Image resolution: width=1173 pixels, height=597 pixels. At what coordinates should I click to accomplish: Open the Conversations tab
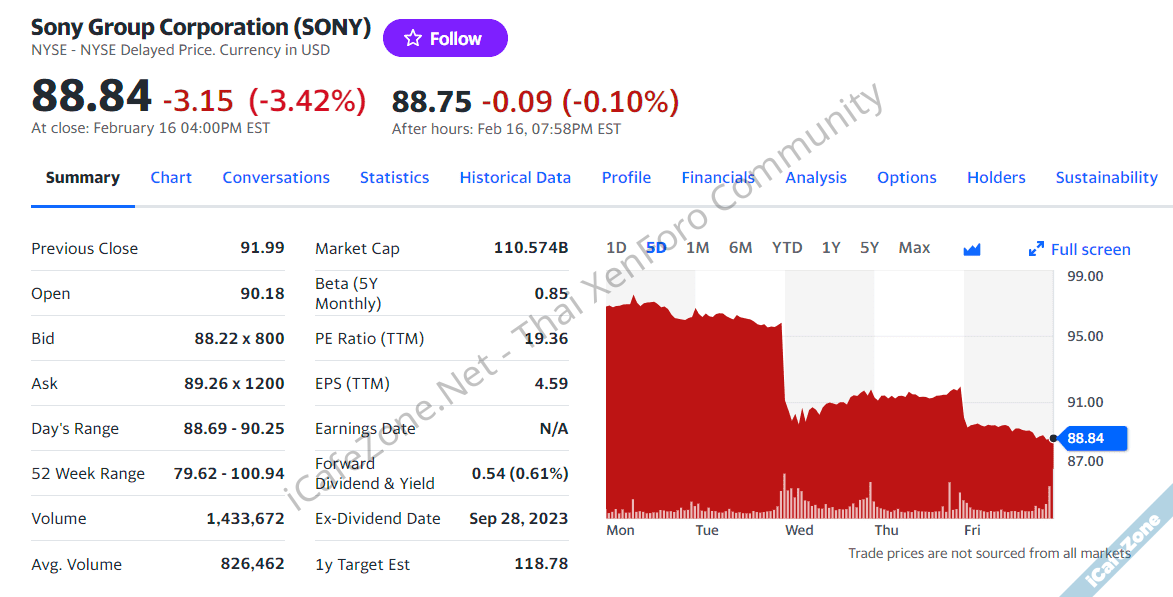276,178
